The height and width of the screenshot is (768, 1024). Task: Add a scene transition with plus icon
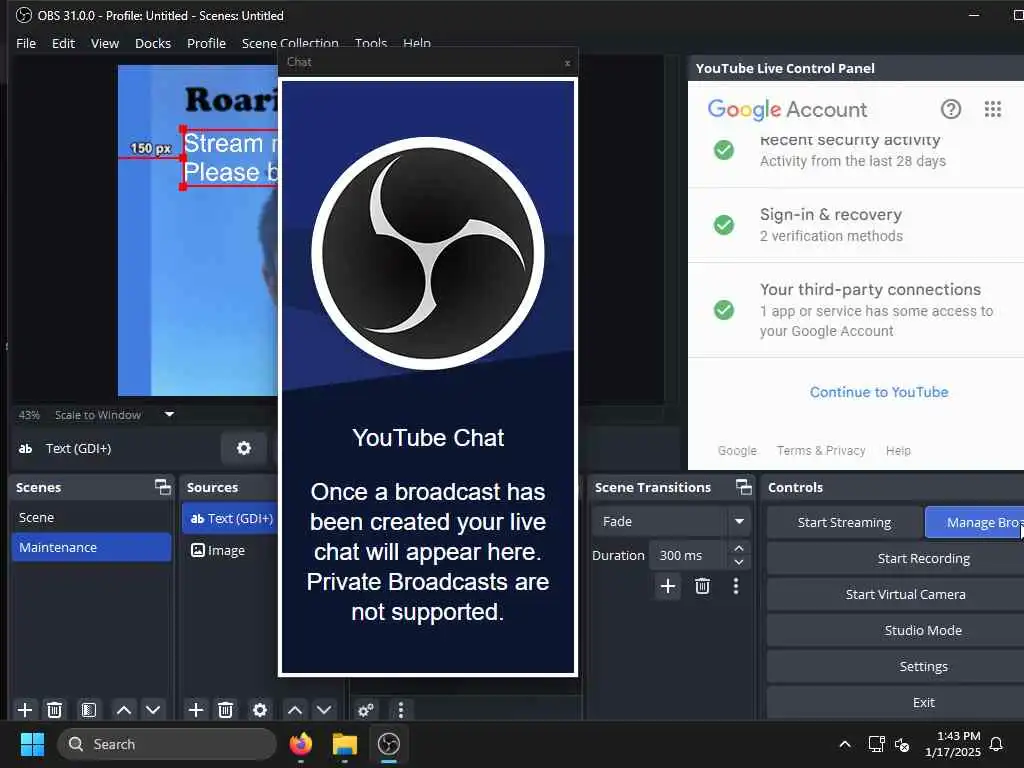pos(667,586)
